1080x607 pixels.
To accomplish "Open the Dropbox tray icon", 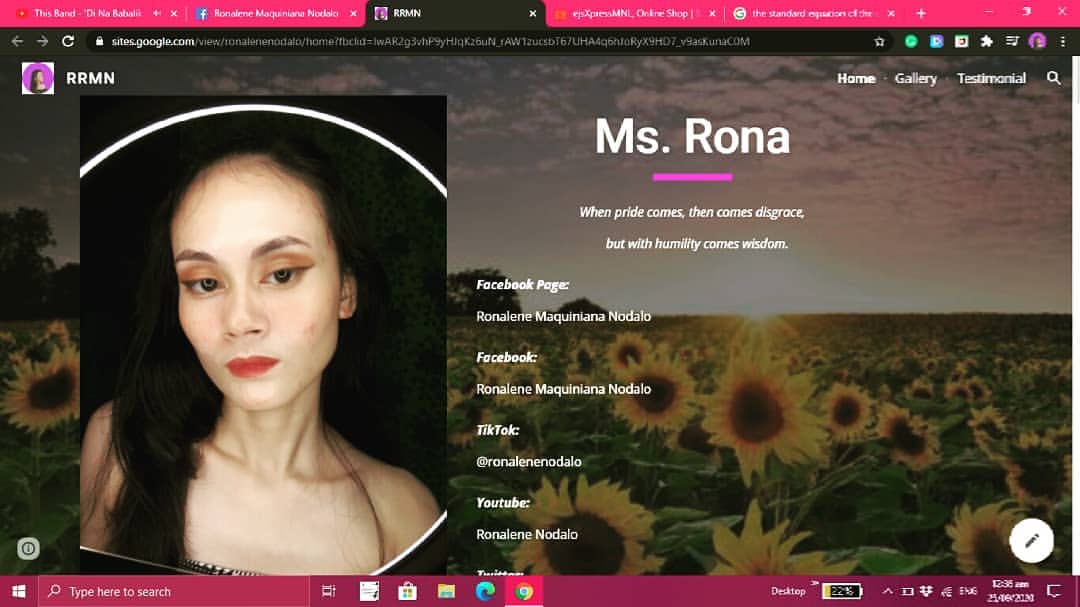I will 926,591.
